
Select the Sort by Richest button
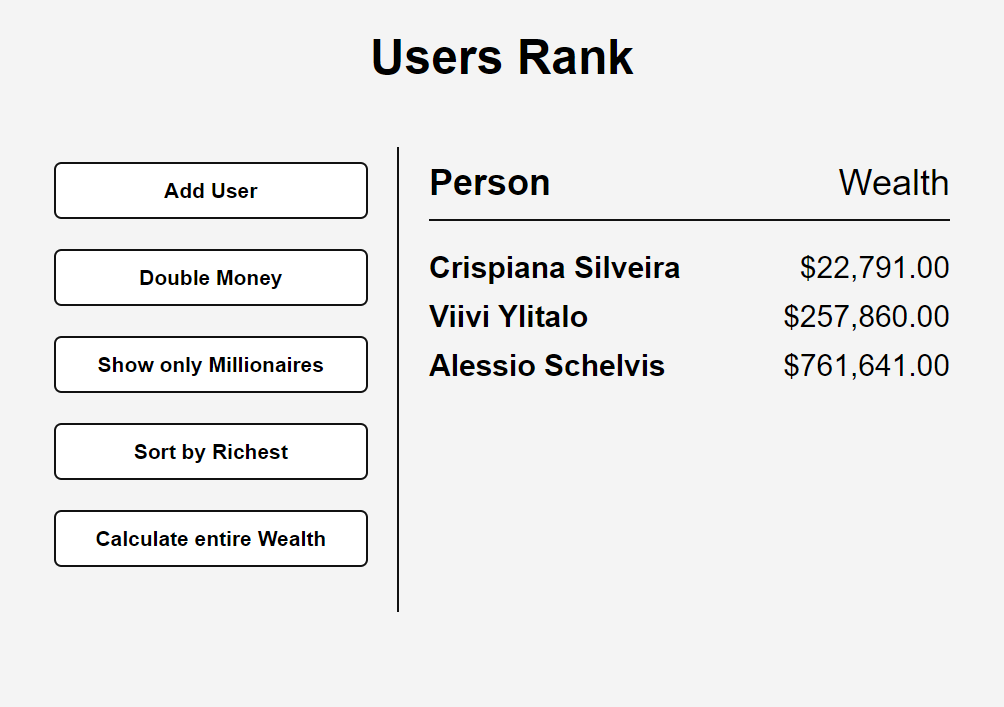[211, 452]
